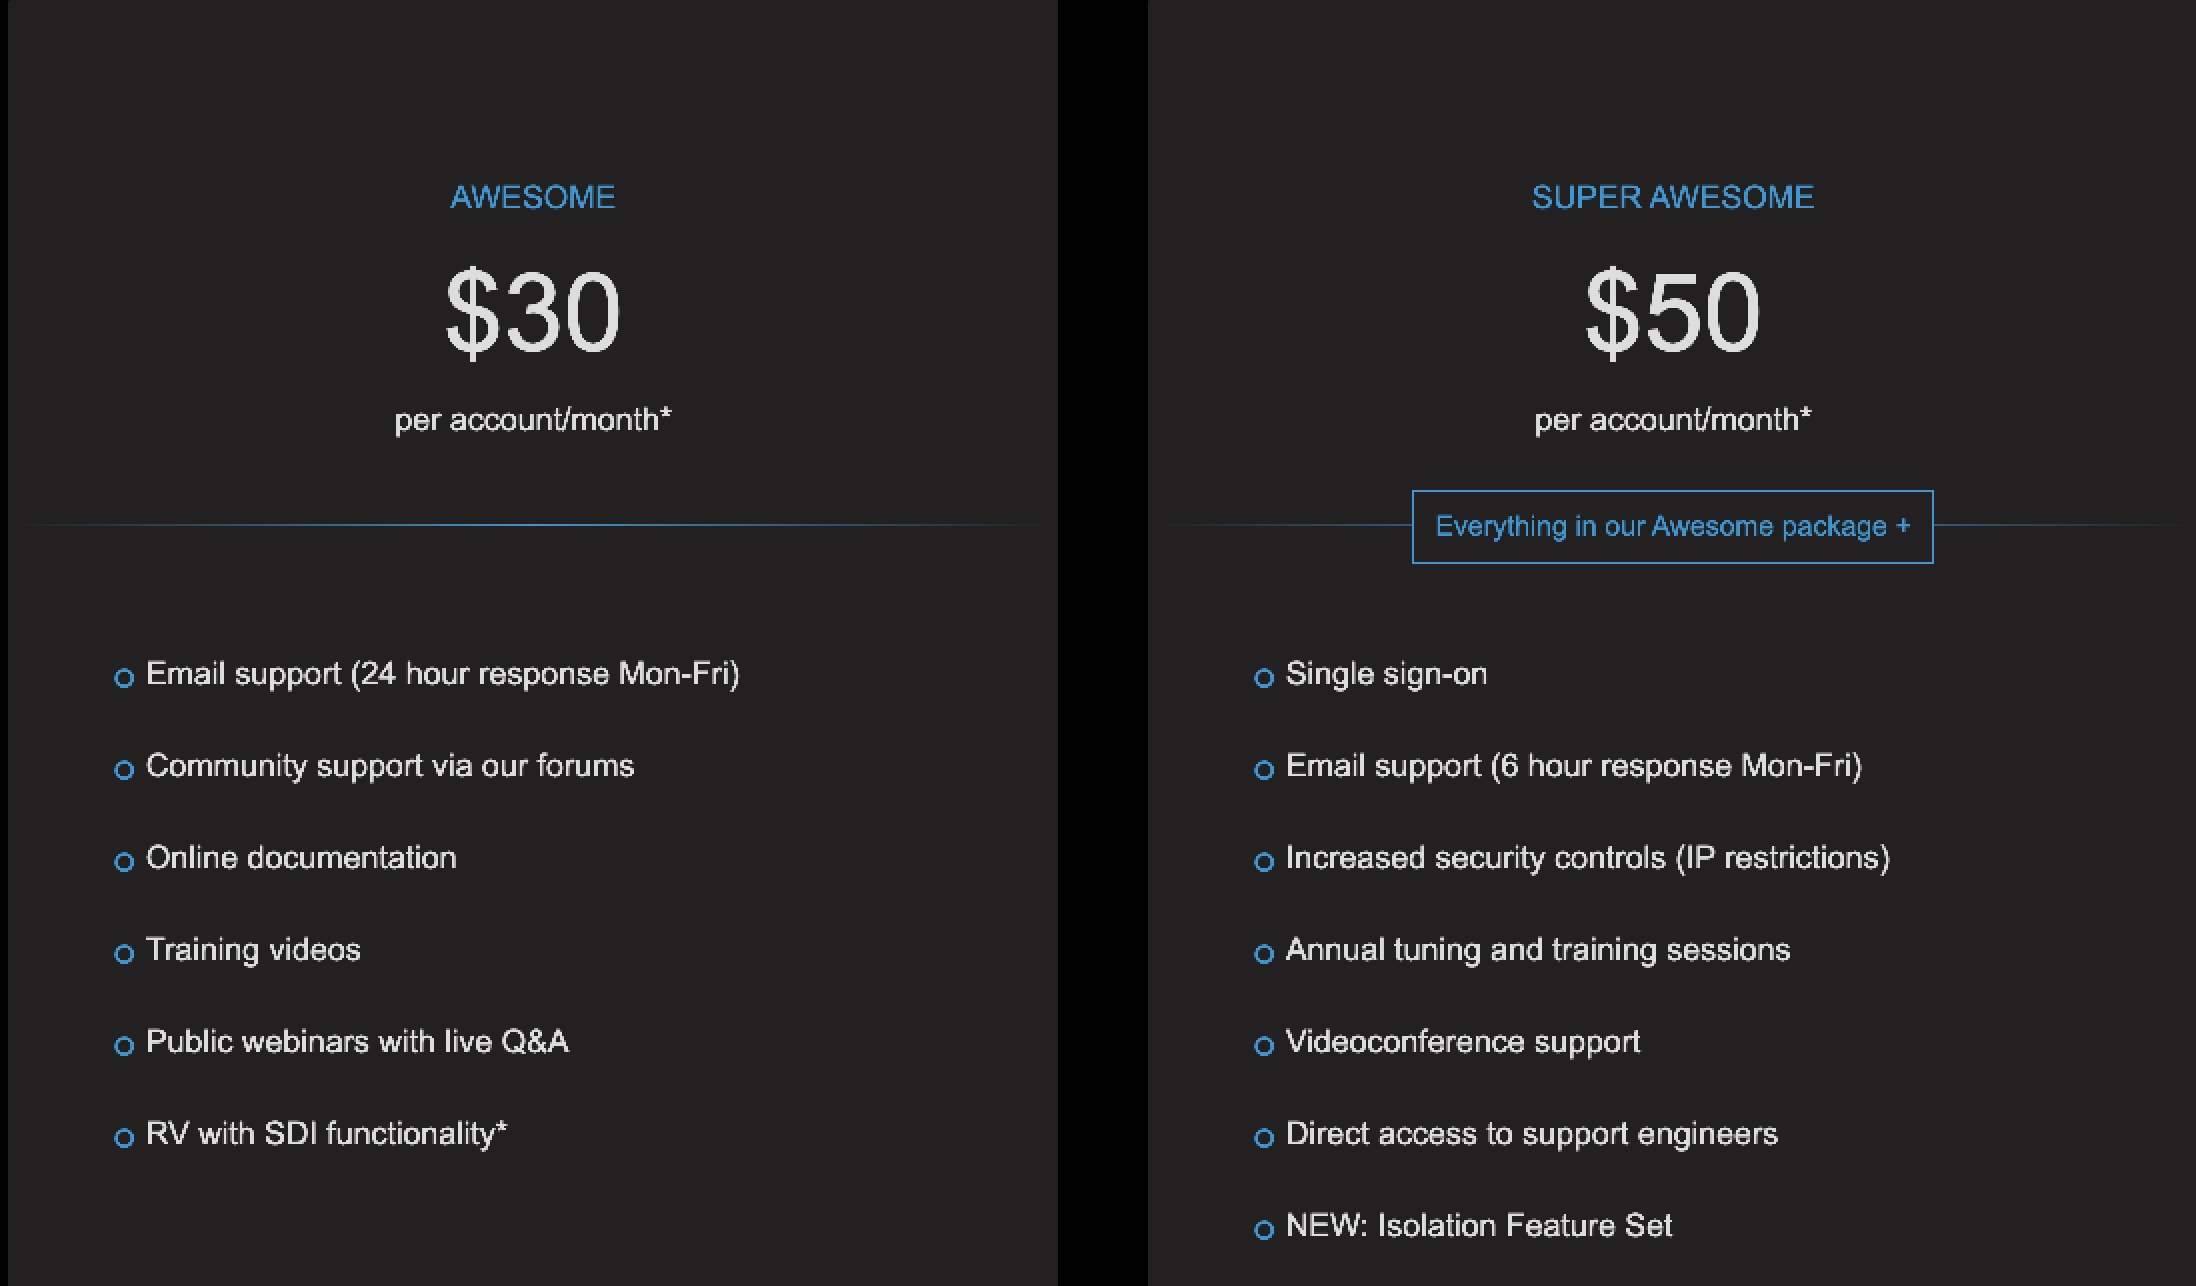Click per account/month* under the $50 price
The image size is (2196, 1286).
1673,420
